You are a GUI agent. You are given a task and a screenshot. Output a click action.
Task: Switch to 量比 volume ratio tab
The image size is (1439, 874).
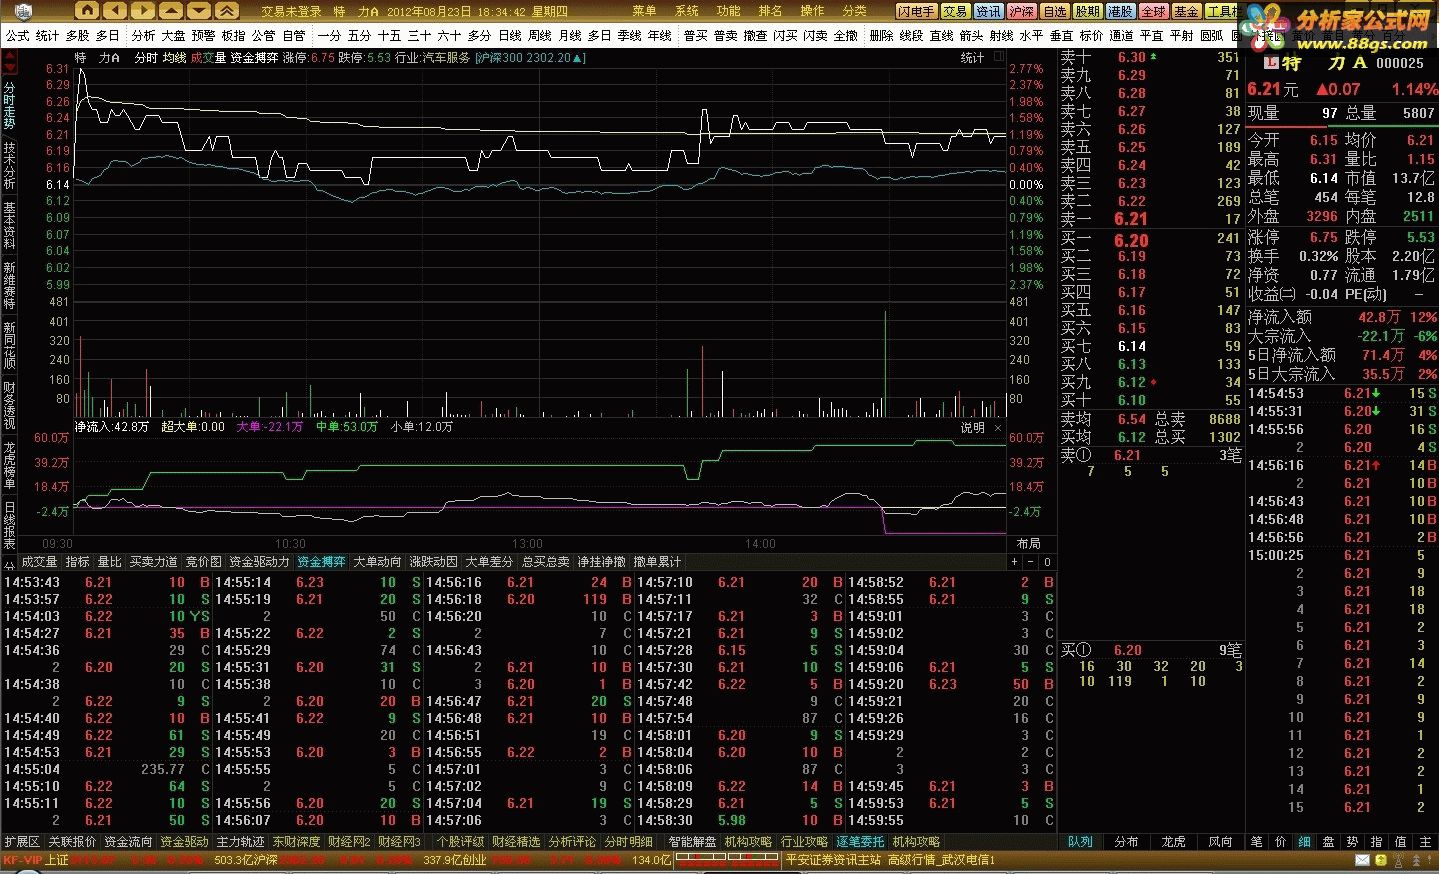pyautogui.click(x=110, y=562)
